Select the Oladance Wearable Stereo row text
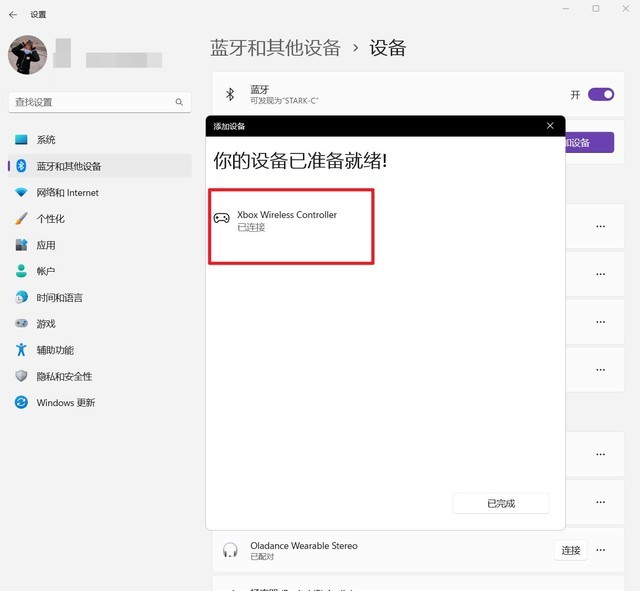Screen dimensions: 640x591 [x=304, y=546]
